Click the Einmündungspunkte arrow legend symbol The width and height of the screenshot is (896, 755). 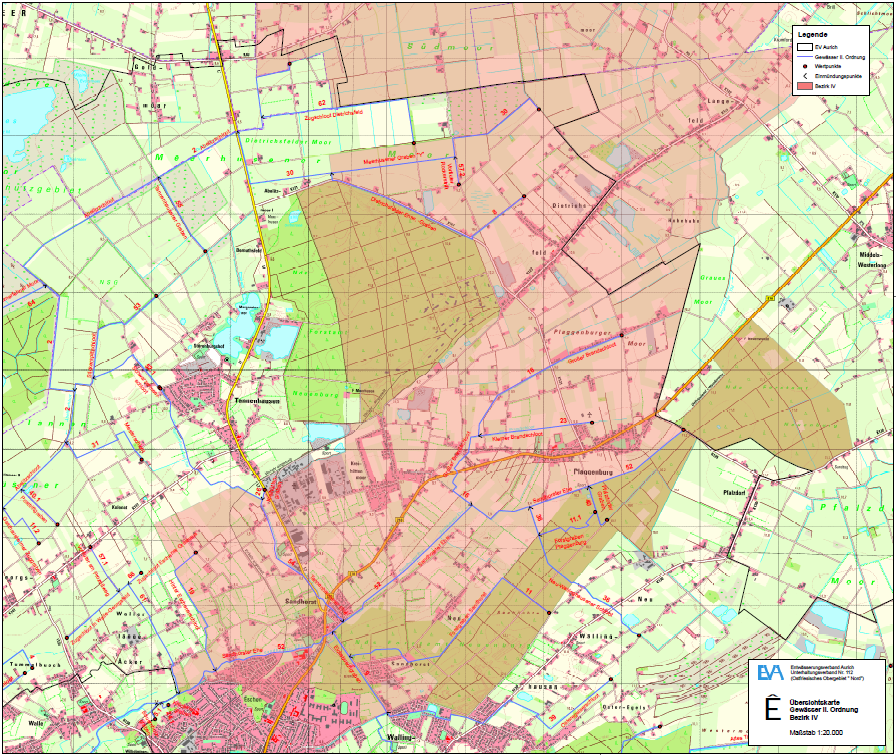(805, 75)
